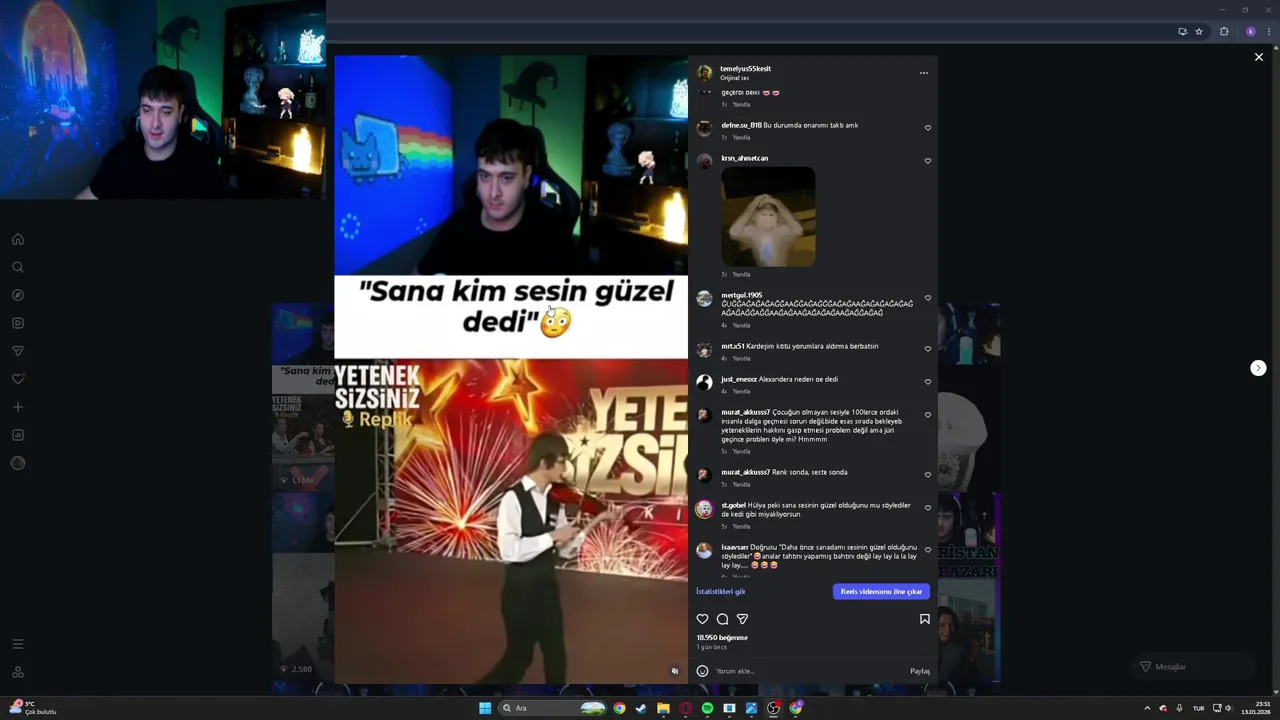Viewport: 1280px width, 720px height.
Task: Like krsn_ahmetcan's GIF comment
Action: (928, 161)
